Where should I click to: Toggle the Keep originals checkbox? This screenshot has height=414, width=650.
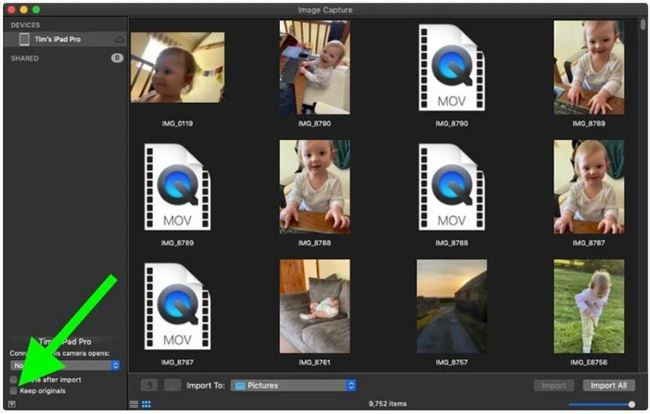click(13, 390)
